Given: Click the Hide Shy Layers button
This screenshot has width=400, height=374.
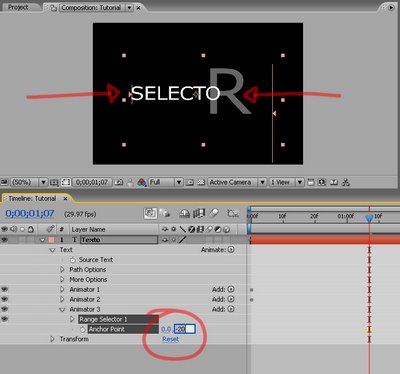Looking at the screenshot, I should pyautogui.click(x=185, y=213).
